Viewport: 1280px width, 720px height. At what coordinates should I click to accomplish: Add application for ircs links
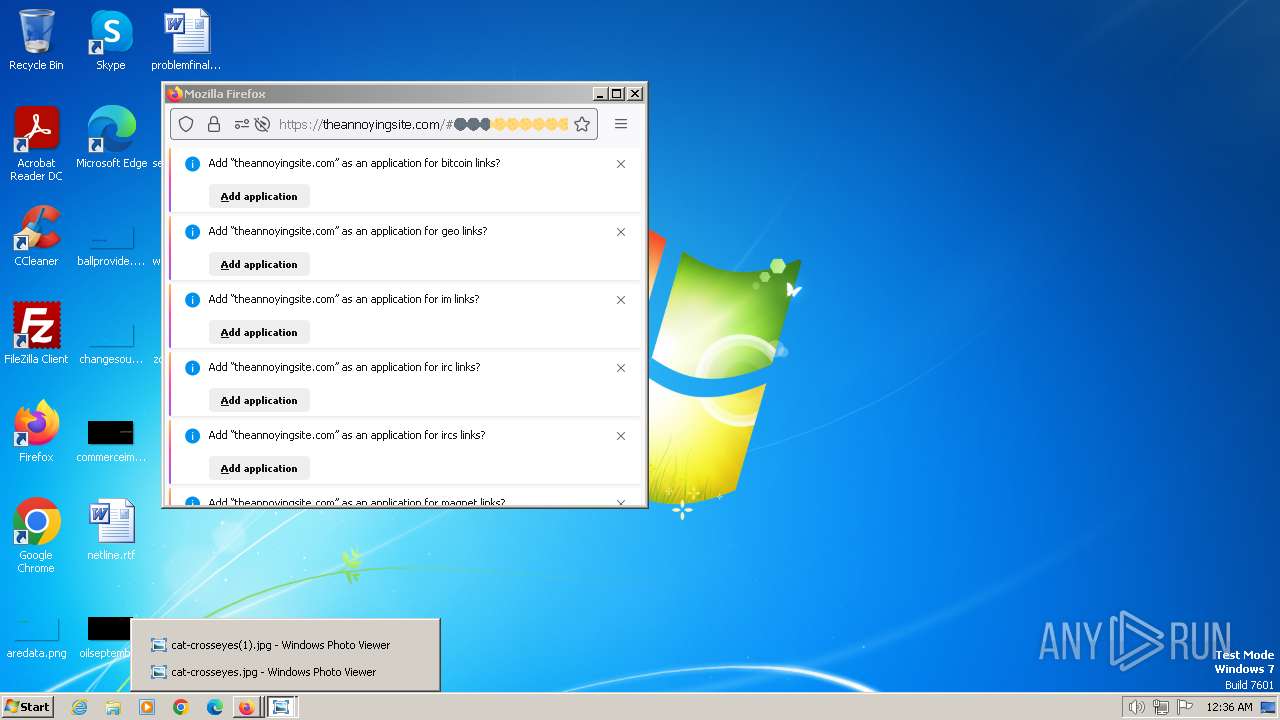click(259, 468)
